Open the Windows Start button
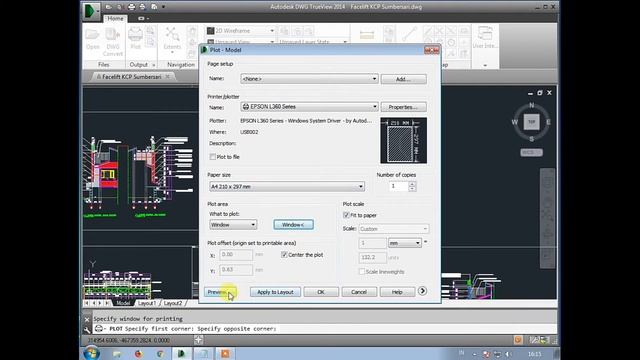The height and width of the screenshot is (360, 640). (x=91, y=353)
